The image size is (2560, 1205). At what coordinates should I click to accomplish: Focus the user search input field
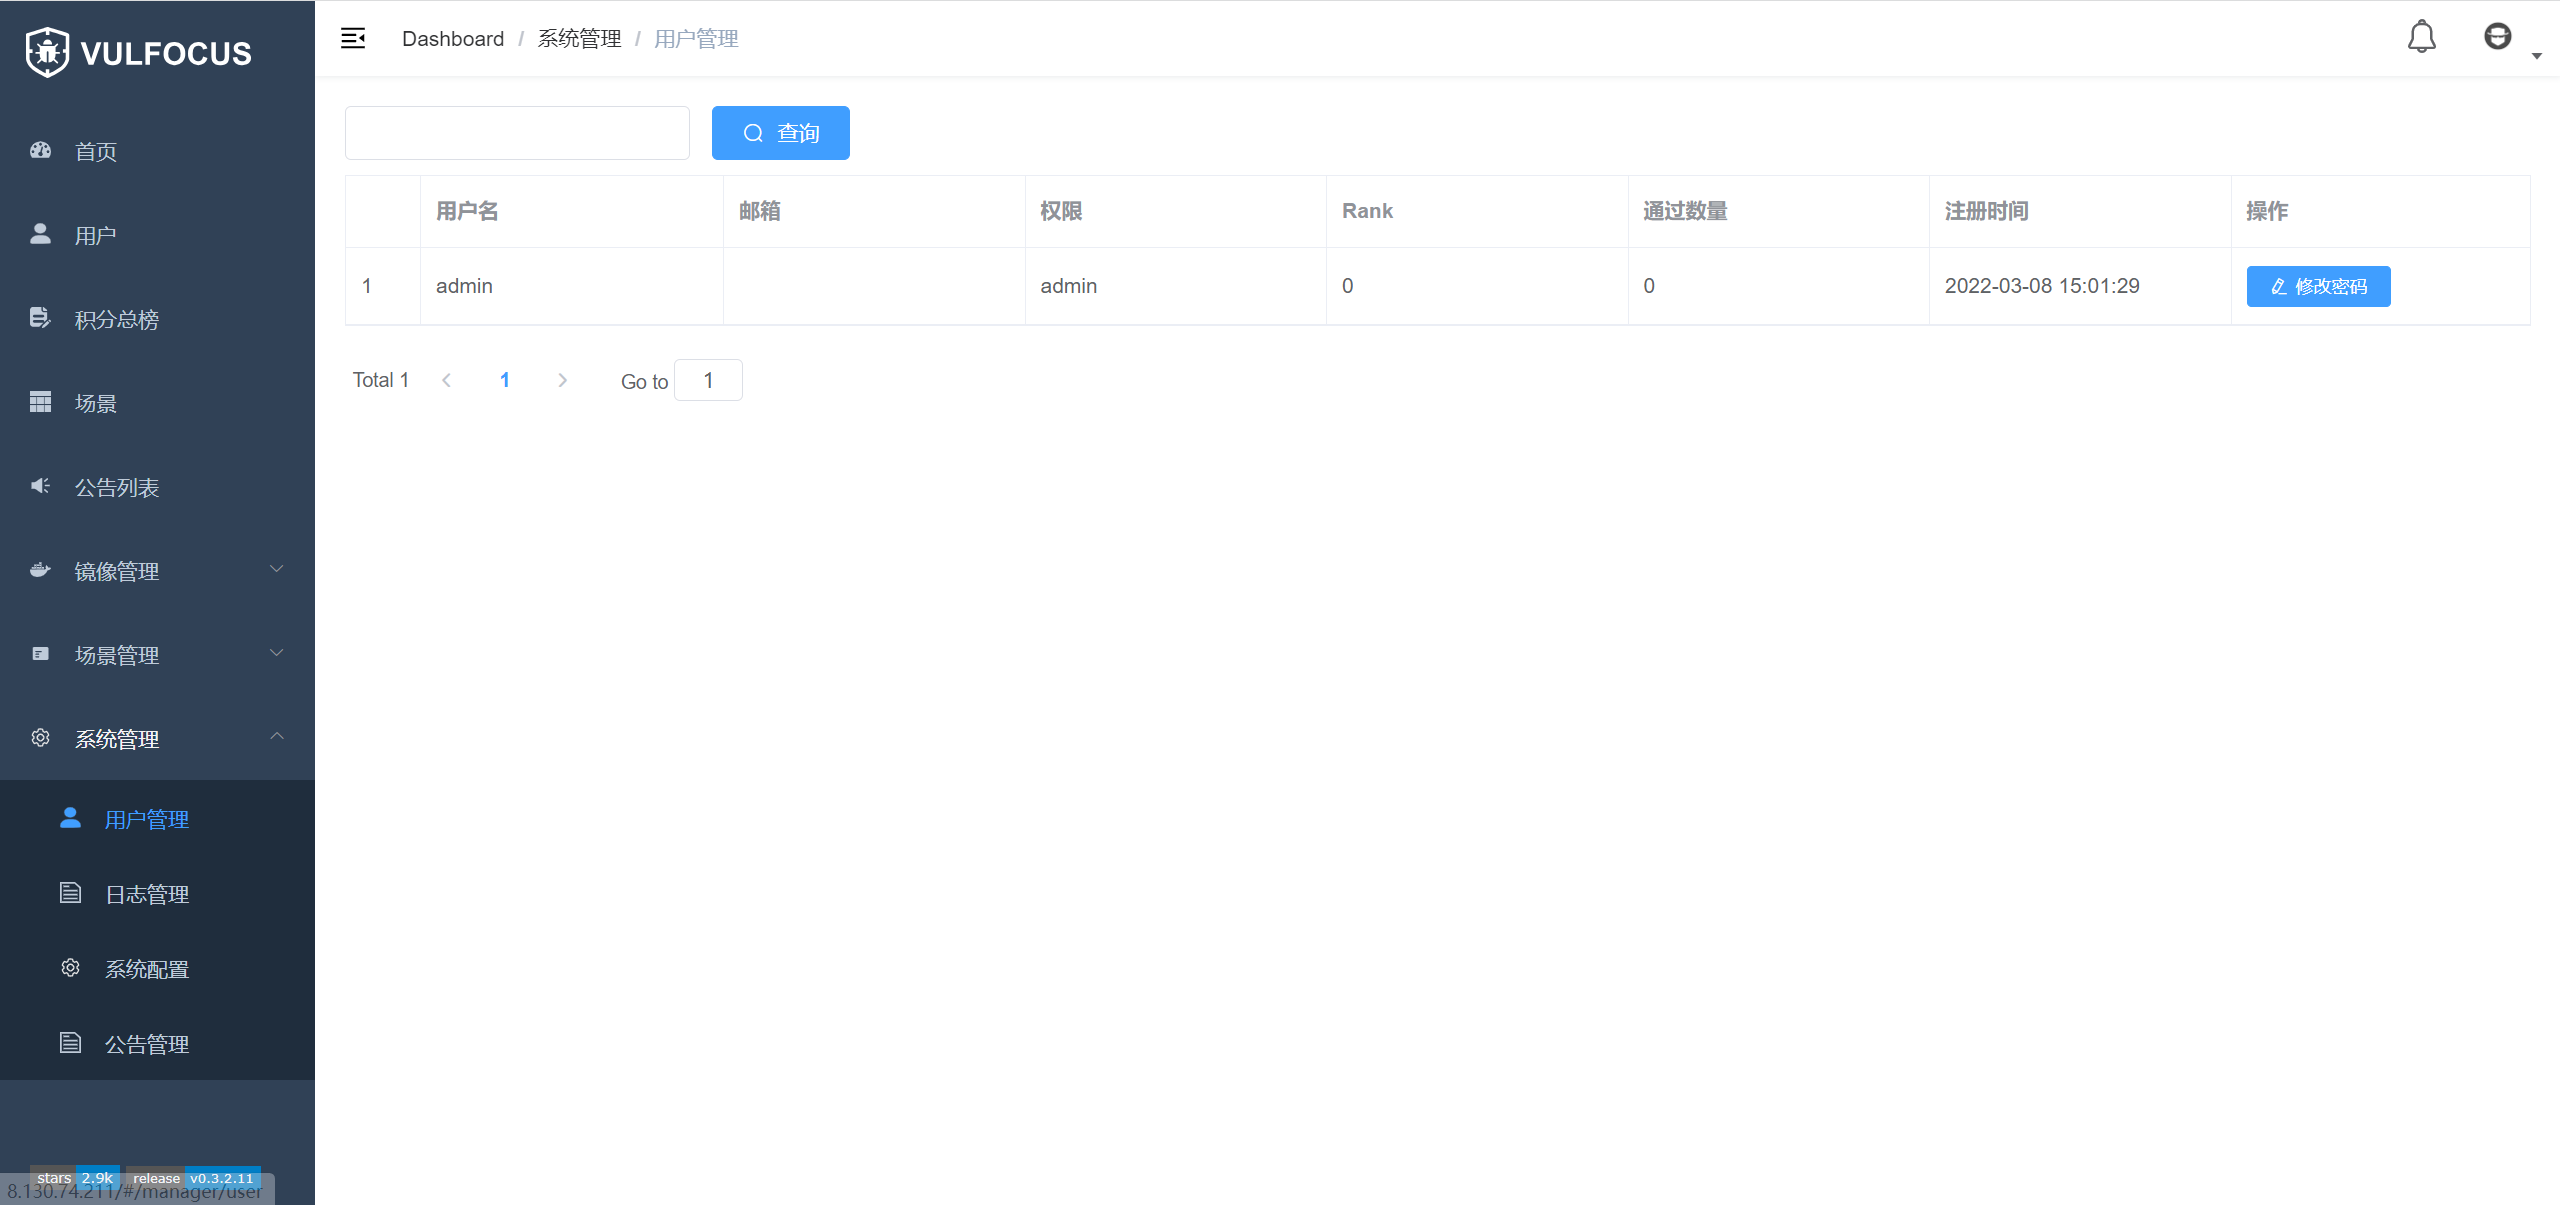coord(517,133)
